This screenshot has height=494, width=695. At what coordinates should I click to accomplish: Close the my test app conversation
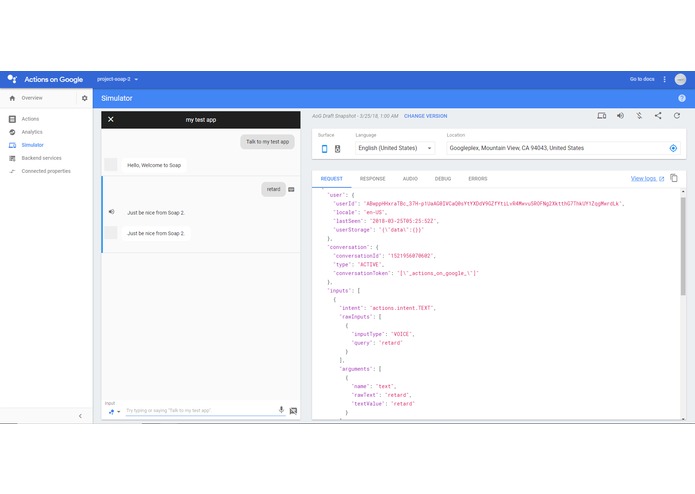111,120
